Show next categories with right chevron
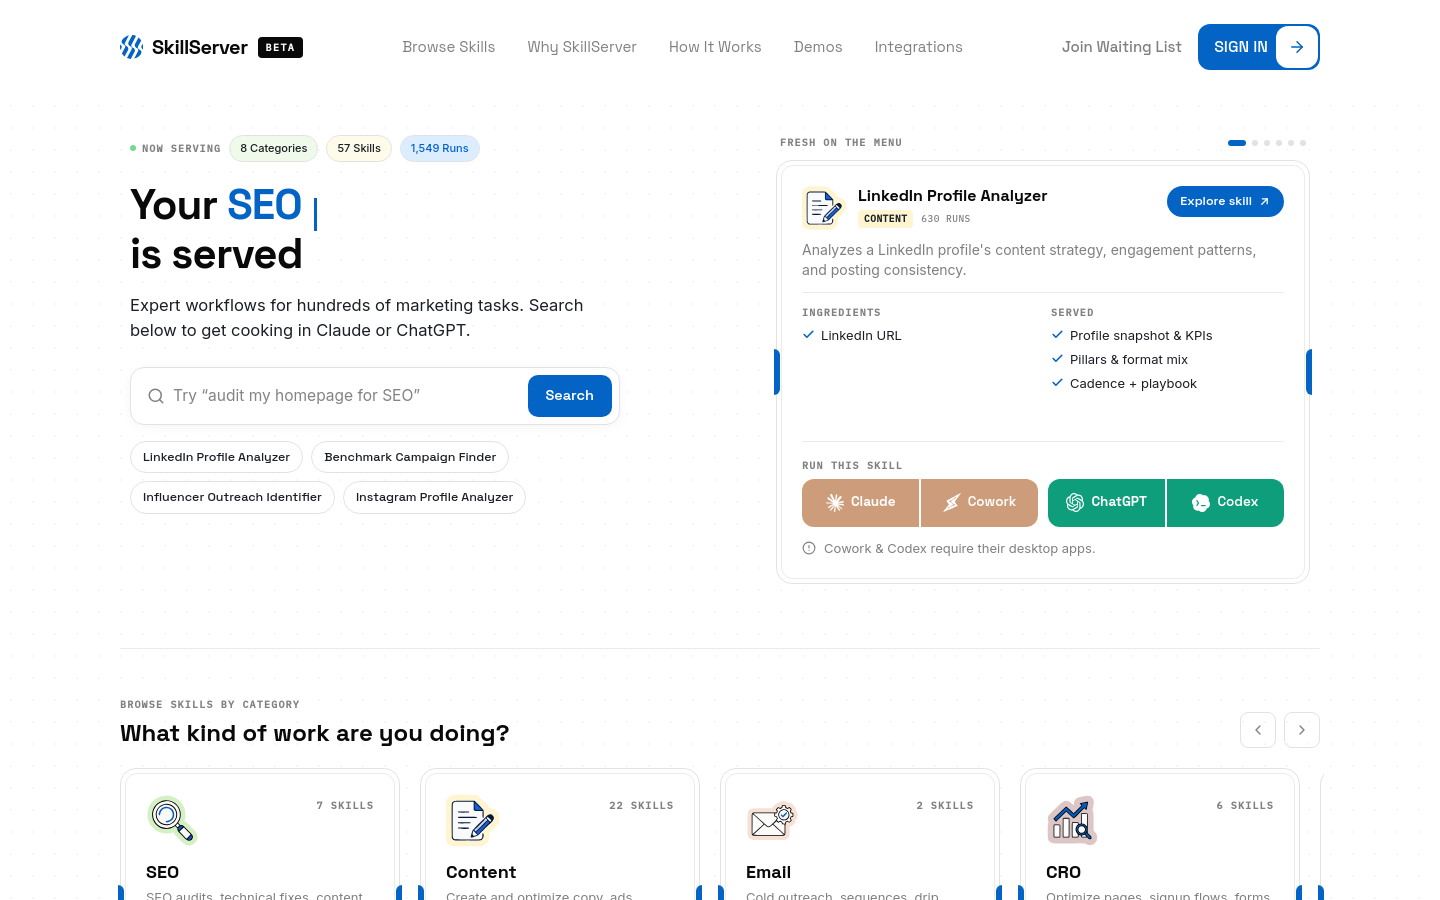 (x=1302, y=730)
